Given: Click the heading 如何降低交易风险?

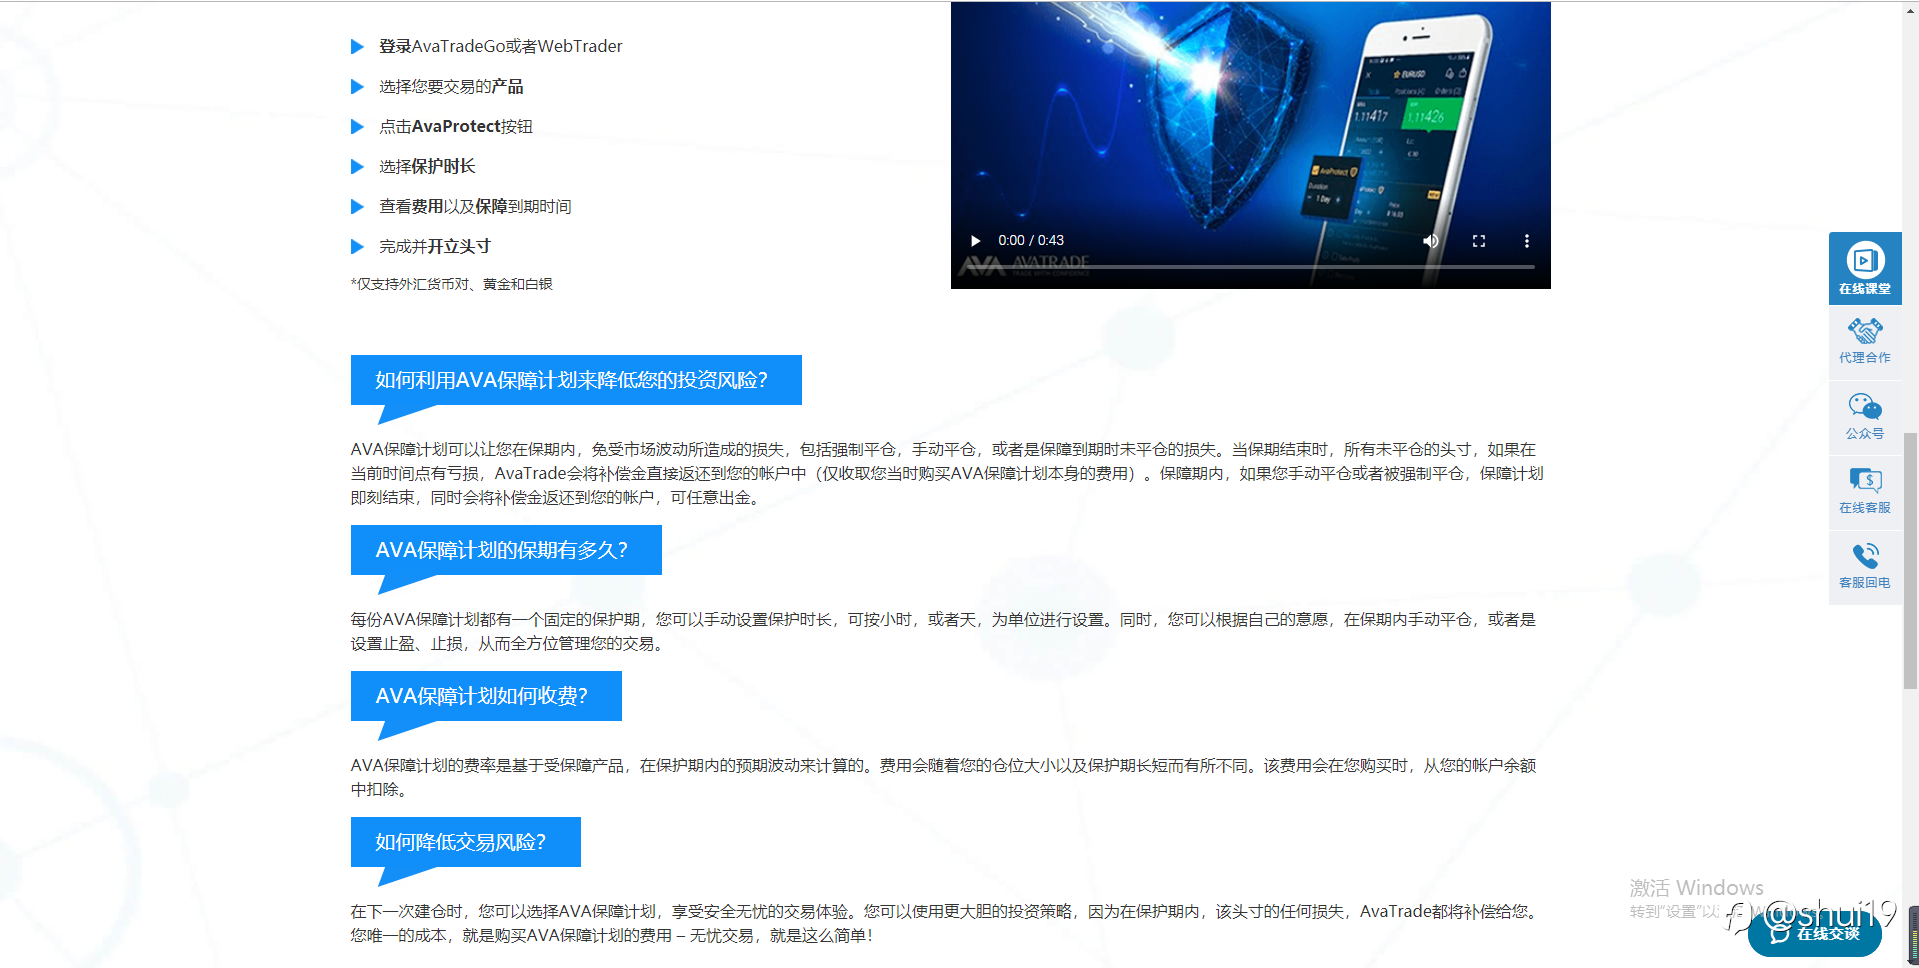Looking at the screenshot, I should coord(466,842).
